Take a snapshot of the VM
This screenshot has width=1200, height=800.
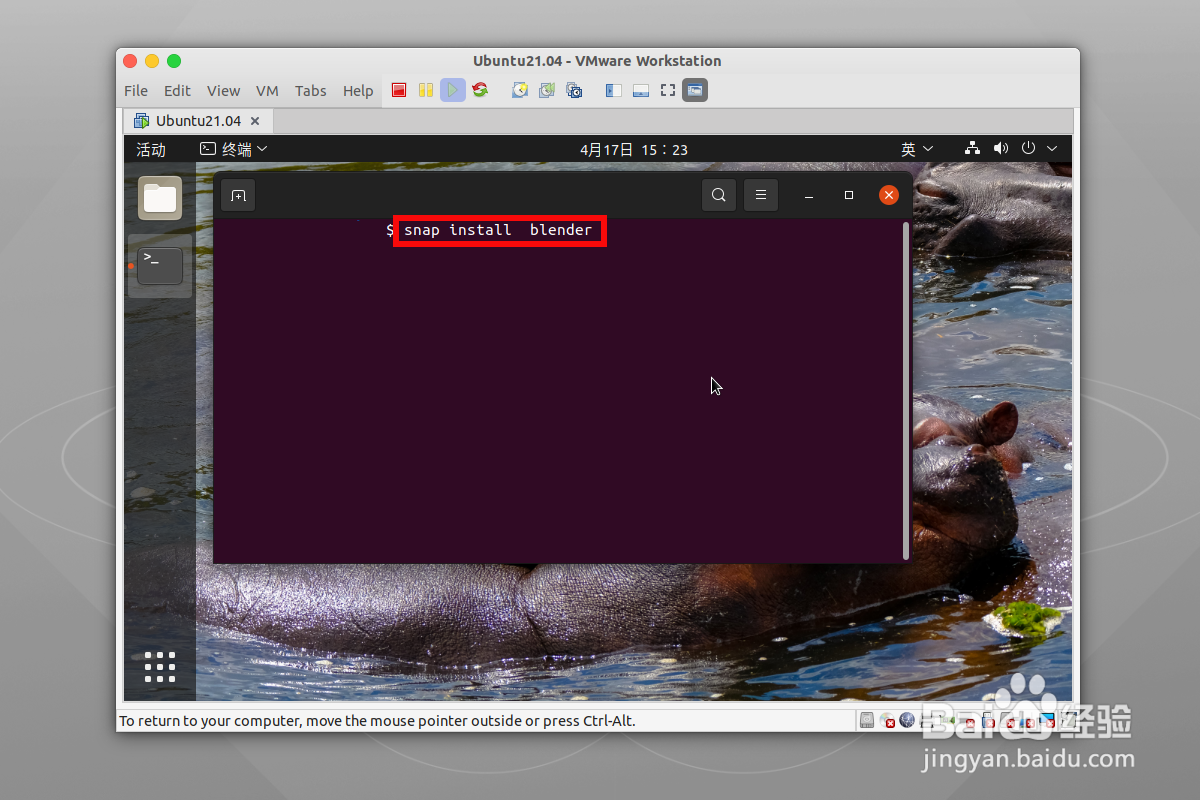click(x=520, y=90)
